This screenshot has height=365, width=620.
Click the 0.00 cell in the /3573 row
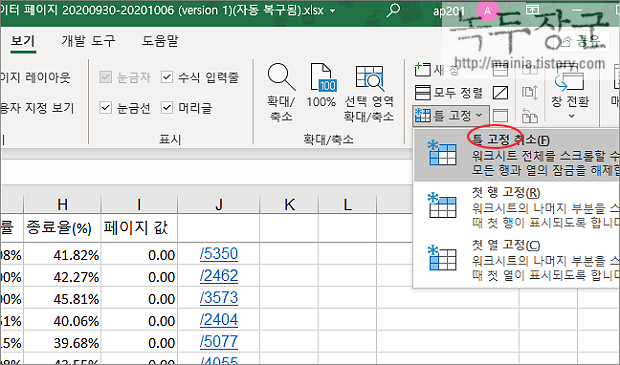pyautogui.click(x=139, y=298)
